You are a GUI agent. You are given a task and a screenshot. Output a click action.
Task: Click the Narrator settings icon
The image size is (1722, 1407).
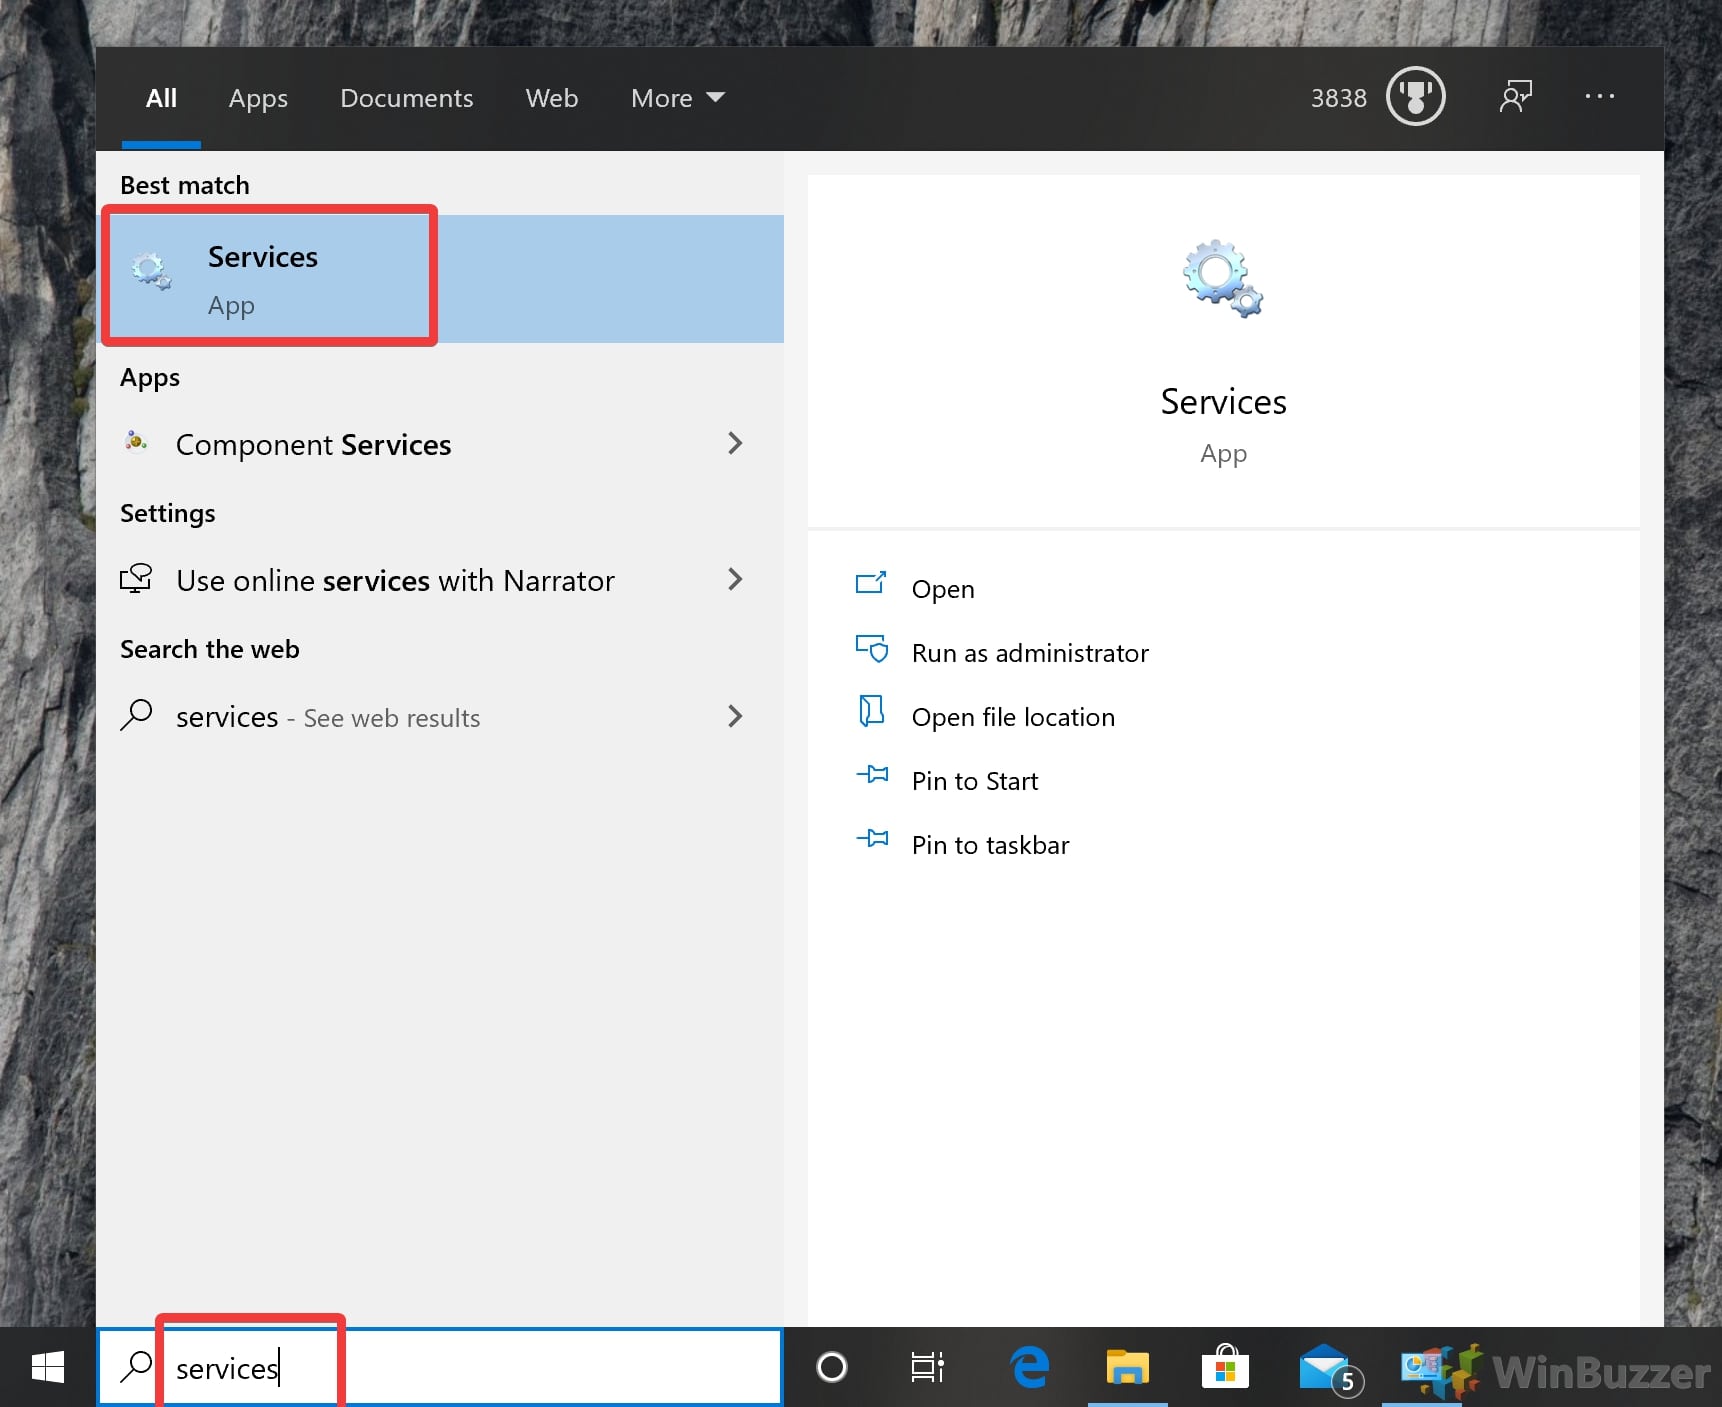tap(136, 579)
